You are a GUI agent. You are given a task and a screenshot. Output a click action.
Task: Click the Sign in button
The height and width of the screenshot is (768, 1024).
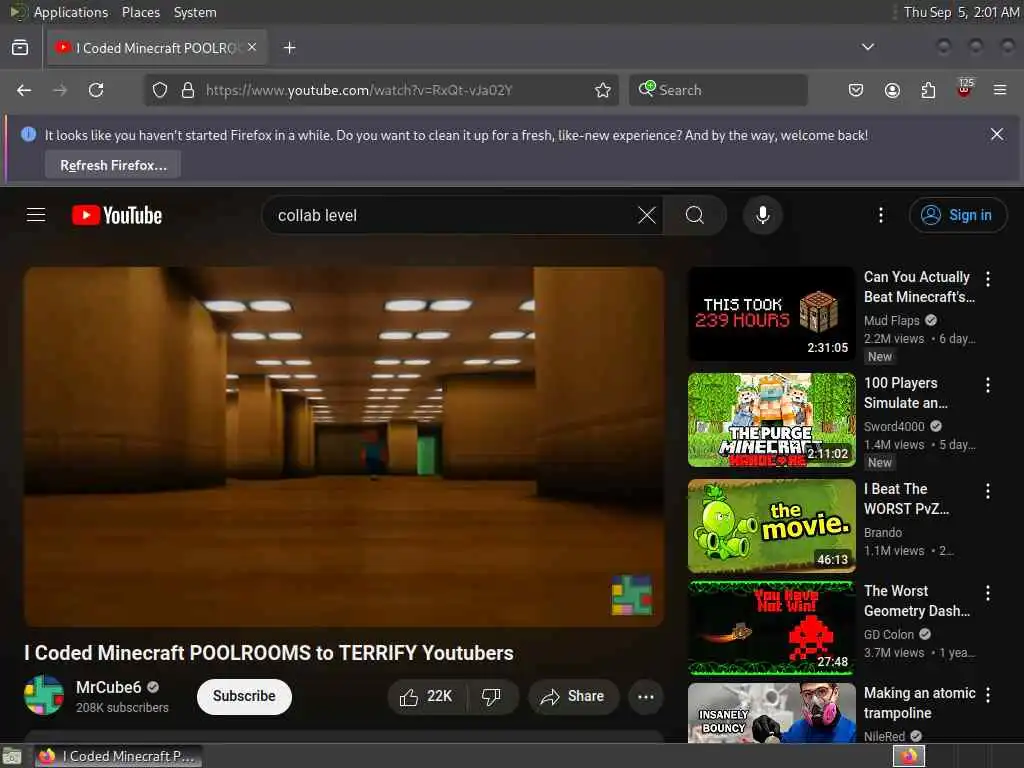(957, 215)
